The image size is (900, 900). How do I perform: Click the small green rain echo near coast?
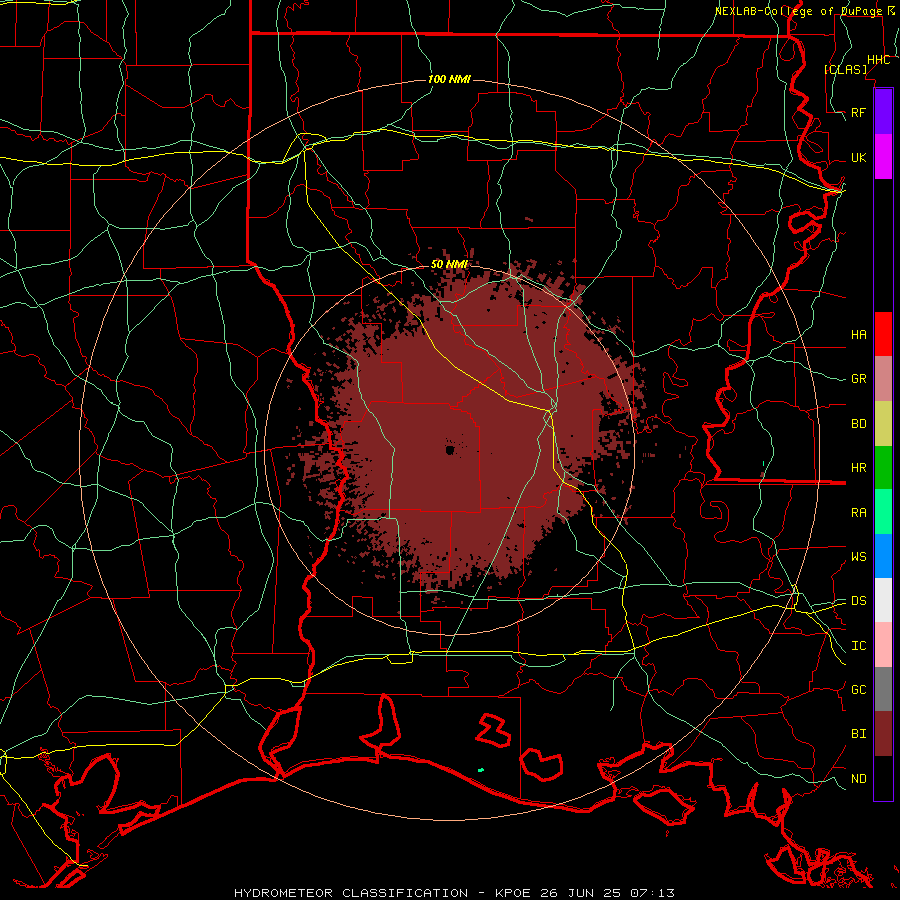coord(480,770)
